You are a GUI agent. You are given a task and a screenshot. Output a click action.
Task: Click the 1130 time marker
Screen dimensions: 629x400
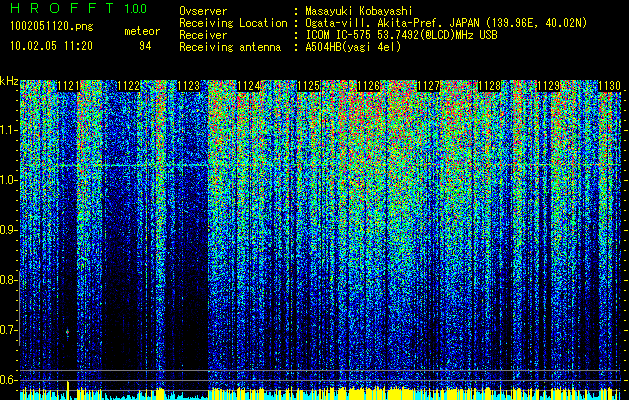click(x=609, y=86)
